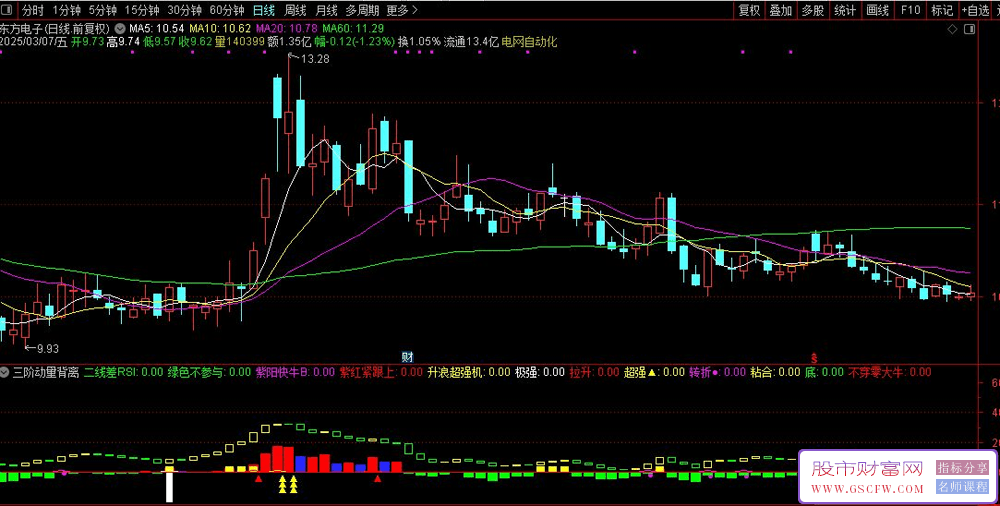This screenshot has height=506, width=1000.
Task: Open dropdown arrow beside 三阶动量背离 indicator
Action: [6, 372]
